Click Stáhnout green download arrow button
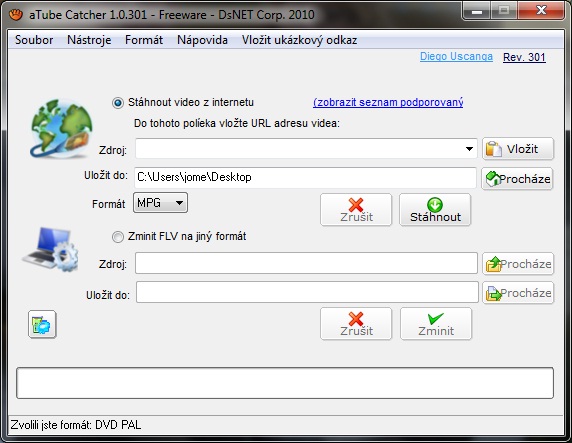572x443 pixels. point(435,210)
